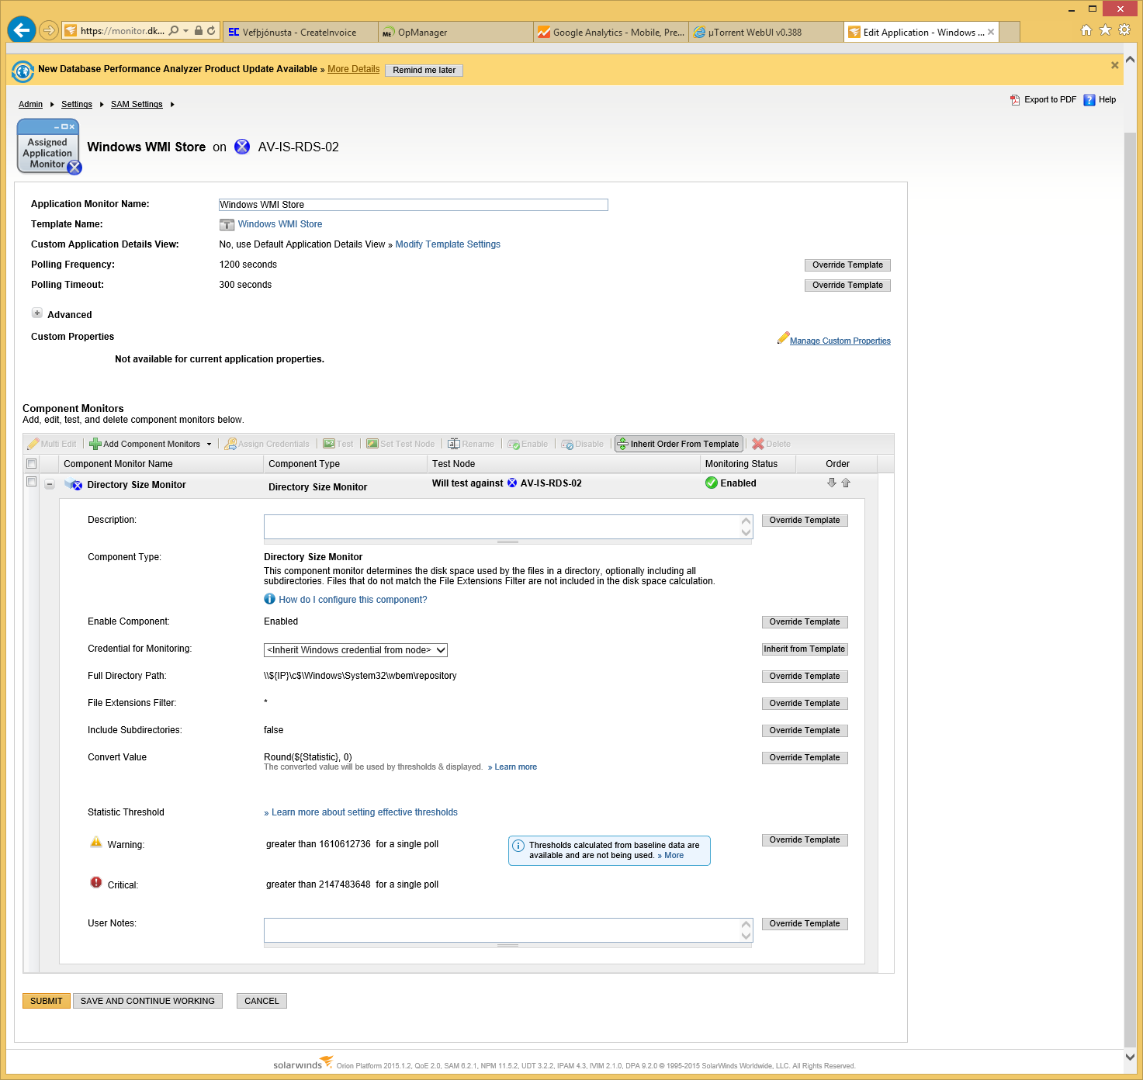The image size is (1143, 1080).
Task: Switch to OpManager tab
Action: (x=456, y=32)
